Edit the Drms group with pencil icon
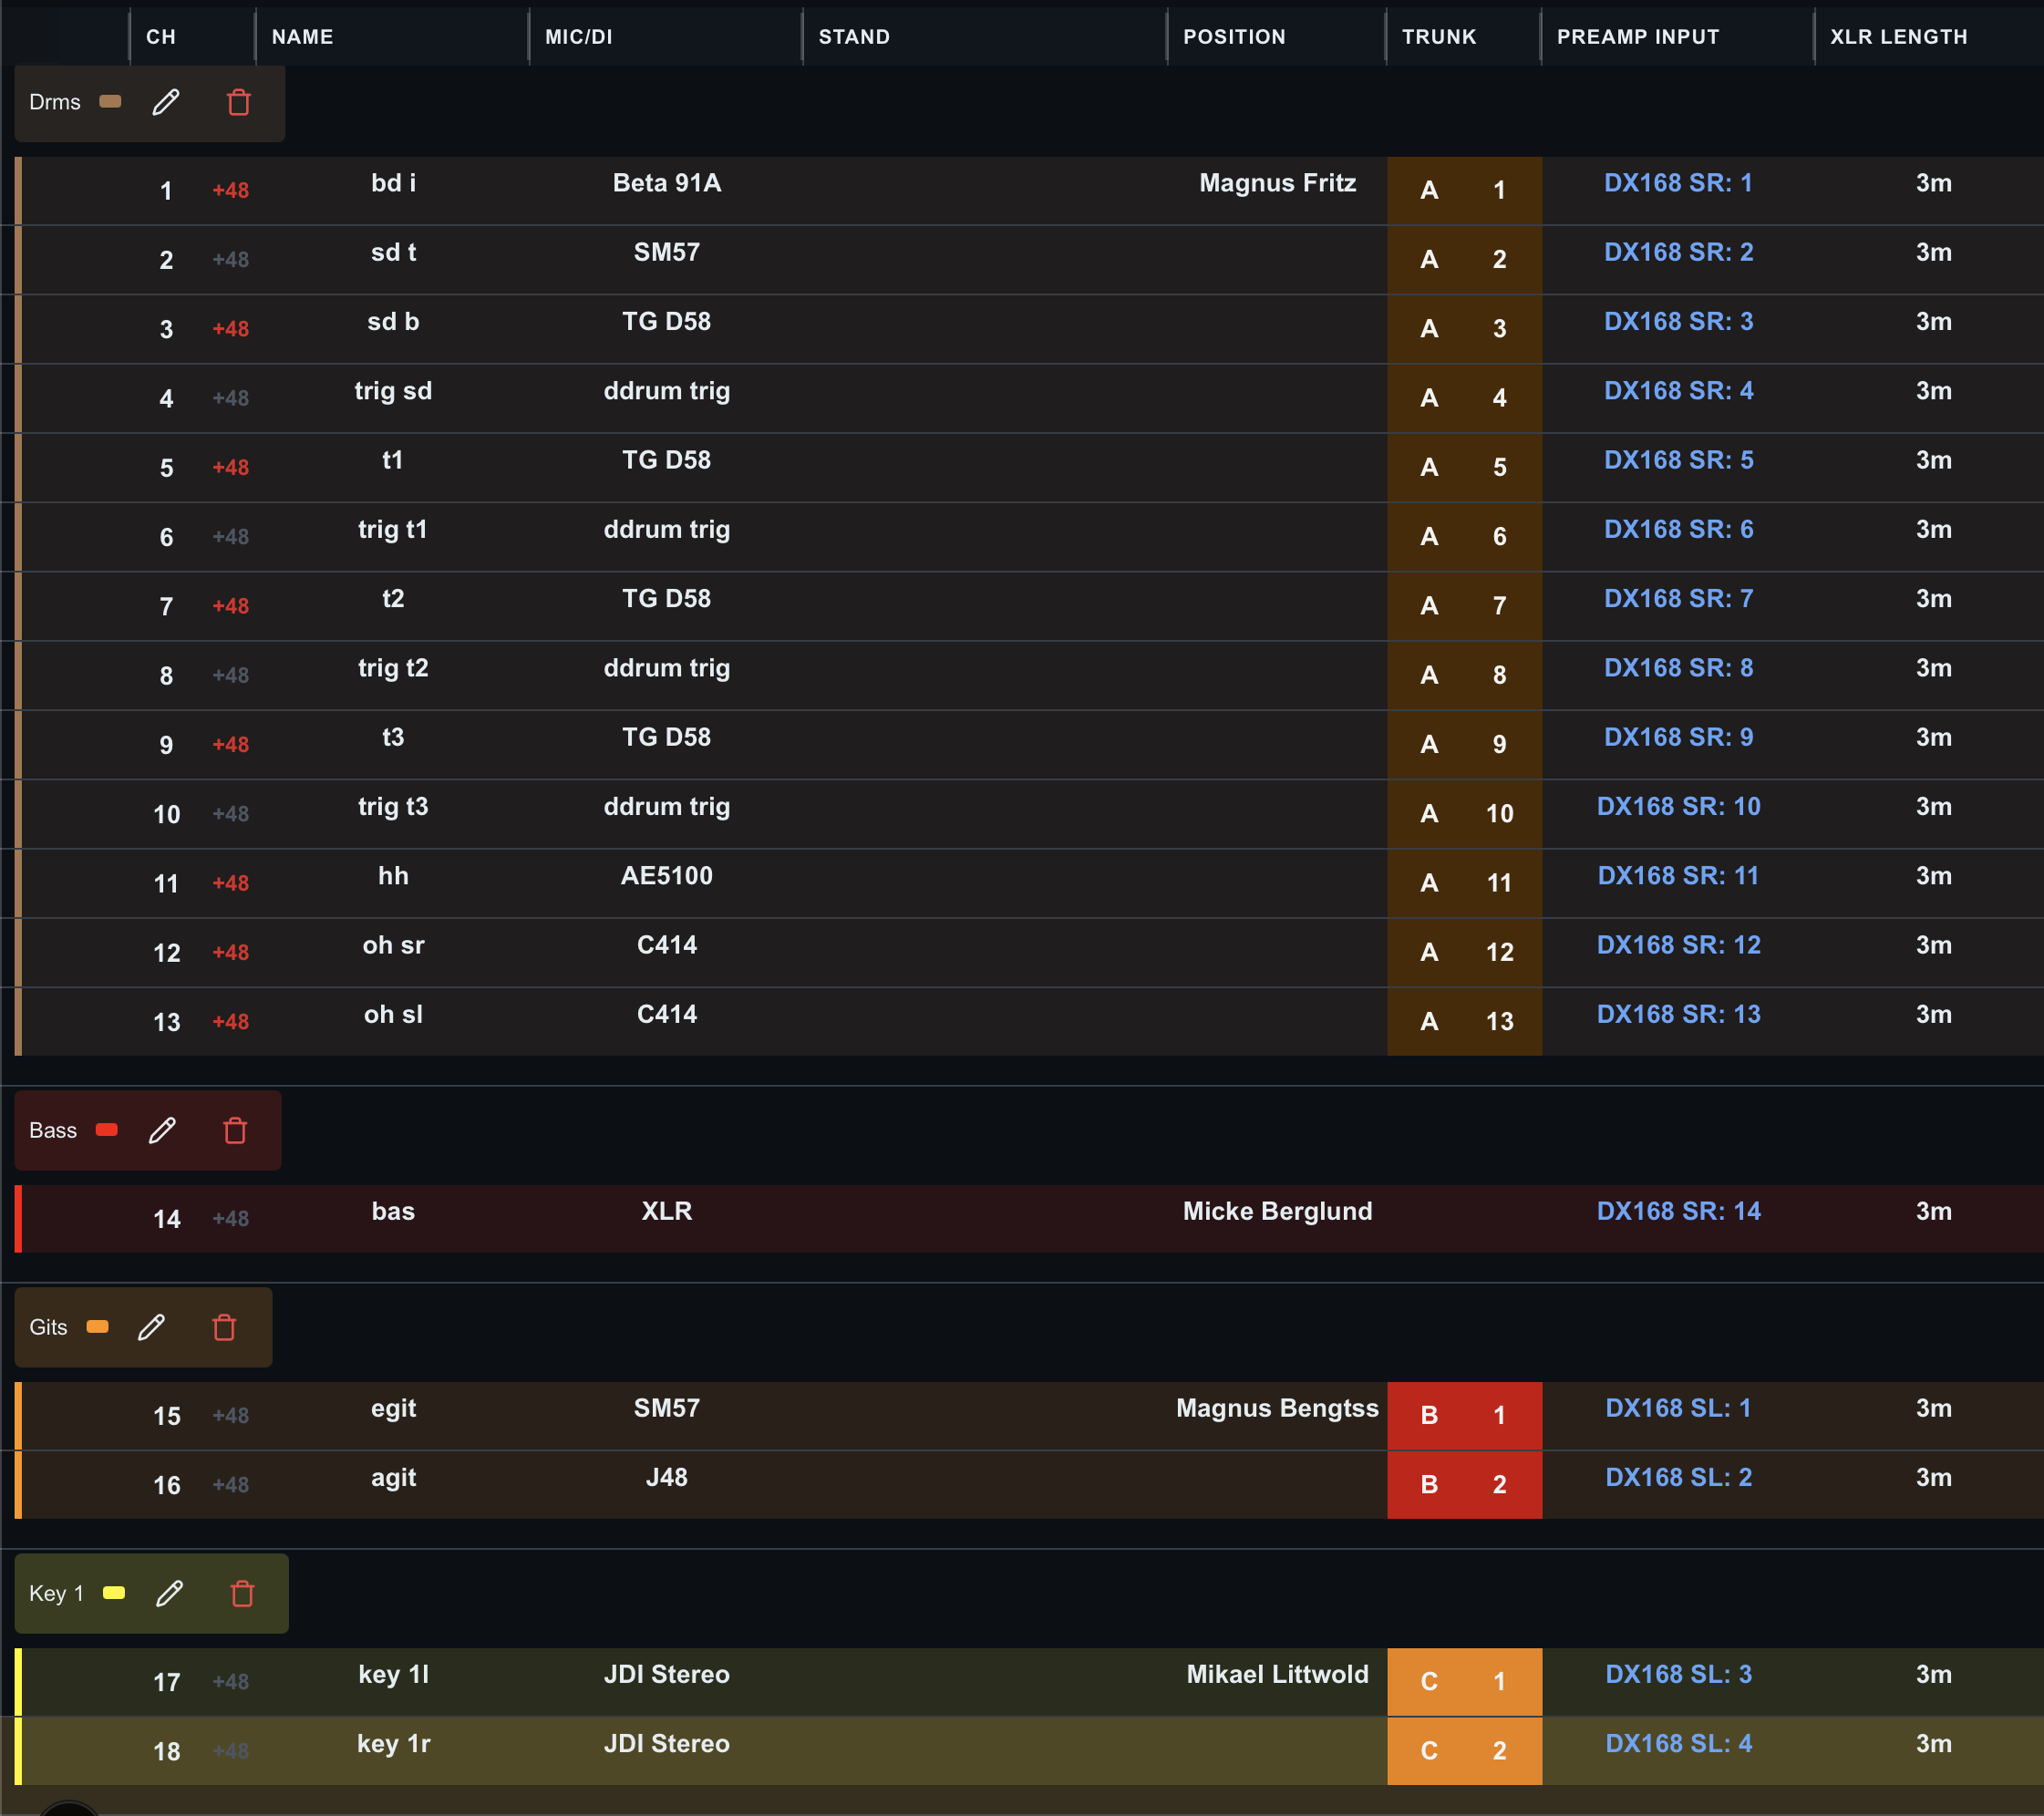Image resolution: width=2044 pixels, height=1816 pixels. (166, 102)
